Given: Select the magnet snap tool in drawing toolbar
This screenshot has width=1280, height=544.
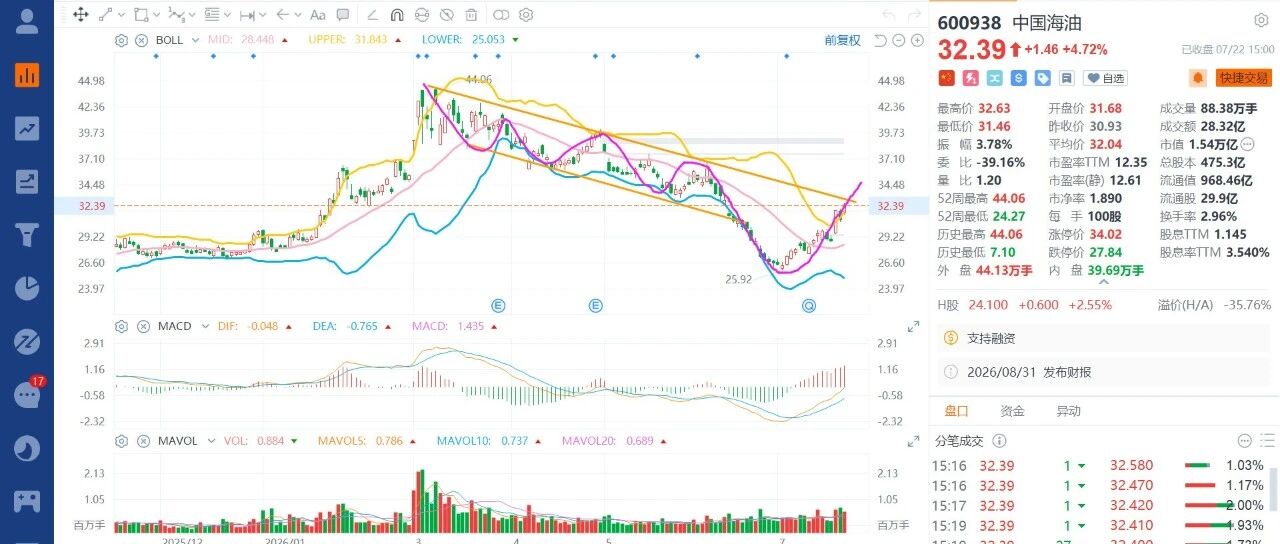Looking at the screenshot, I should coord(396,15).
